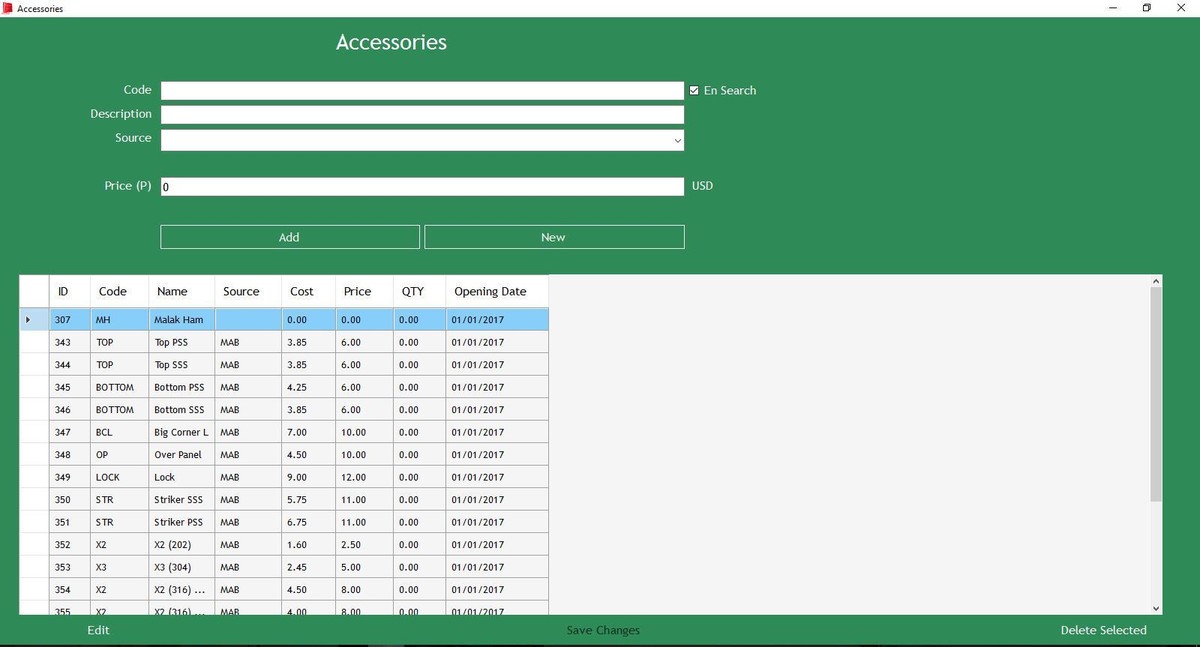The image size is (1200, 647).
Task: Click the Accessories app icon in title bar
Action: tap(8, 8)
